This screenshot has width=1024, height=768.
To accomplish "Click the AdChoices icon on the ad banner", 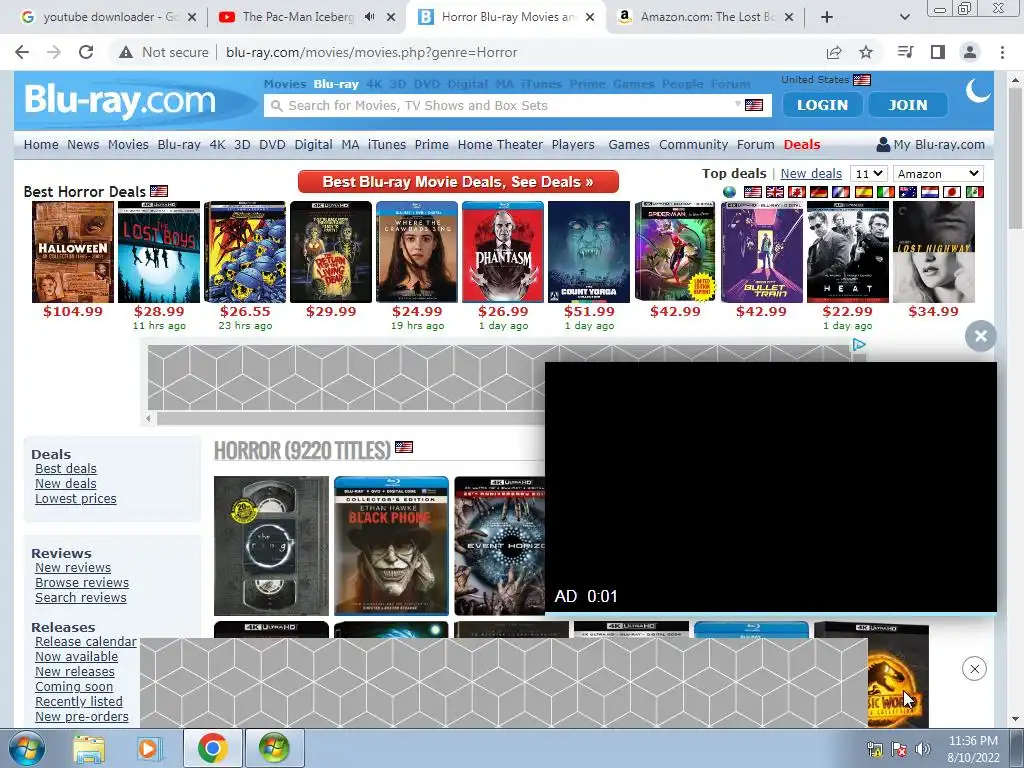I will point(859,344).
